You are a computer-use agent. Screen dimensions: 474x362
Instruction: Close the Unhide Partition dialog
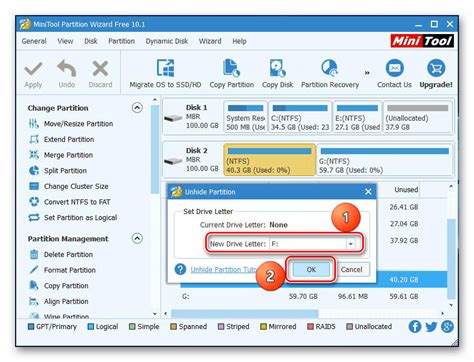click(x=368, y=192)
